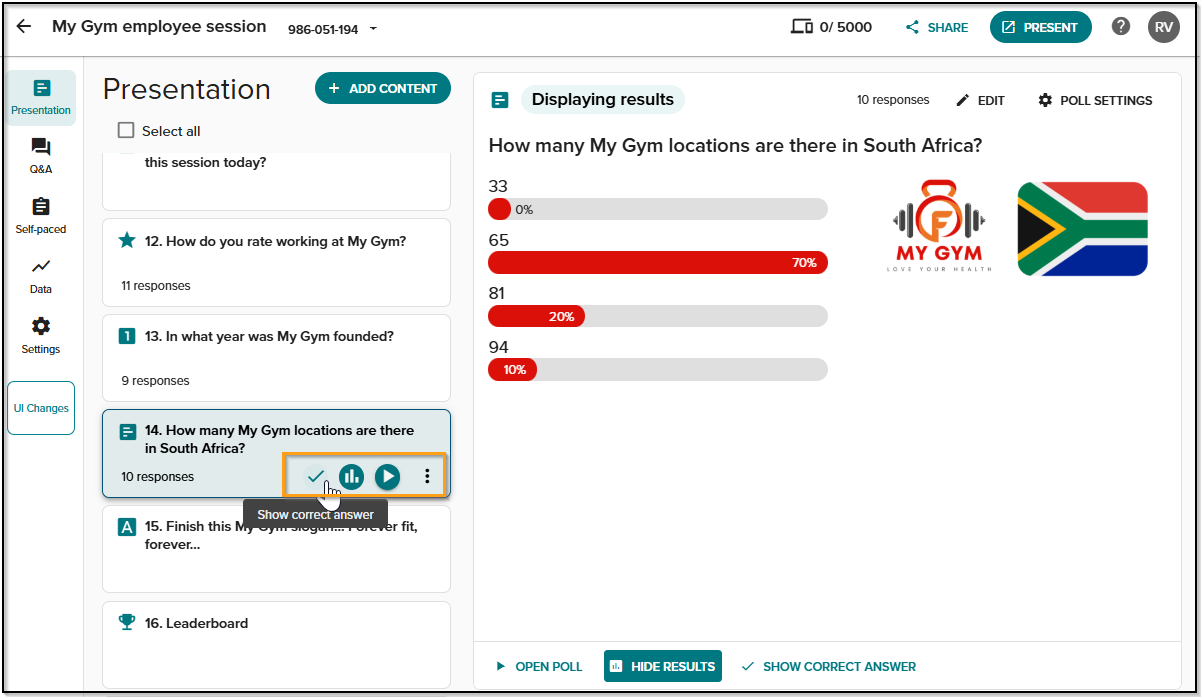Viewport: 1201px width, 697px height.
Task: Select item 16 Leaderboard
Action: click(x=276, y=644)
